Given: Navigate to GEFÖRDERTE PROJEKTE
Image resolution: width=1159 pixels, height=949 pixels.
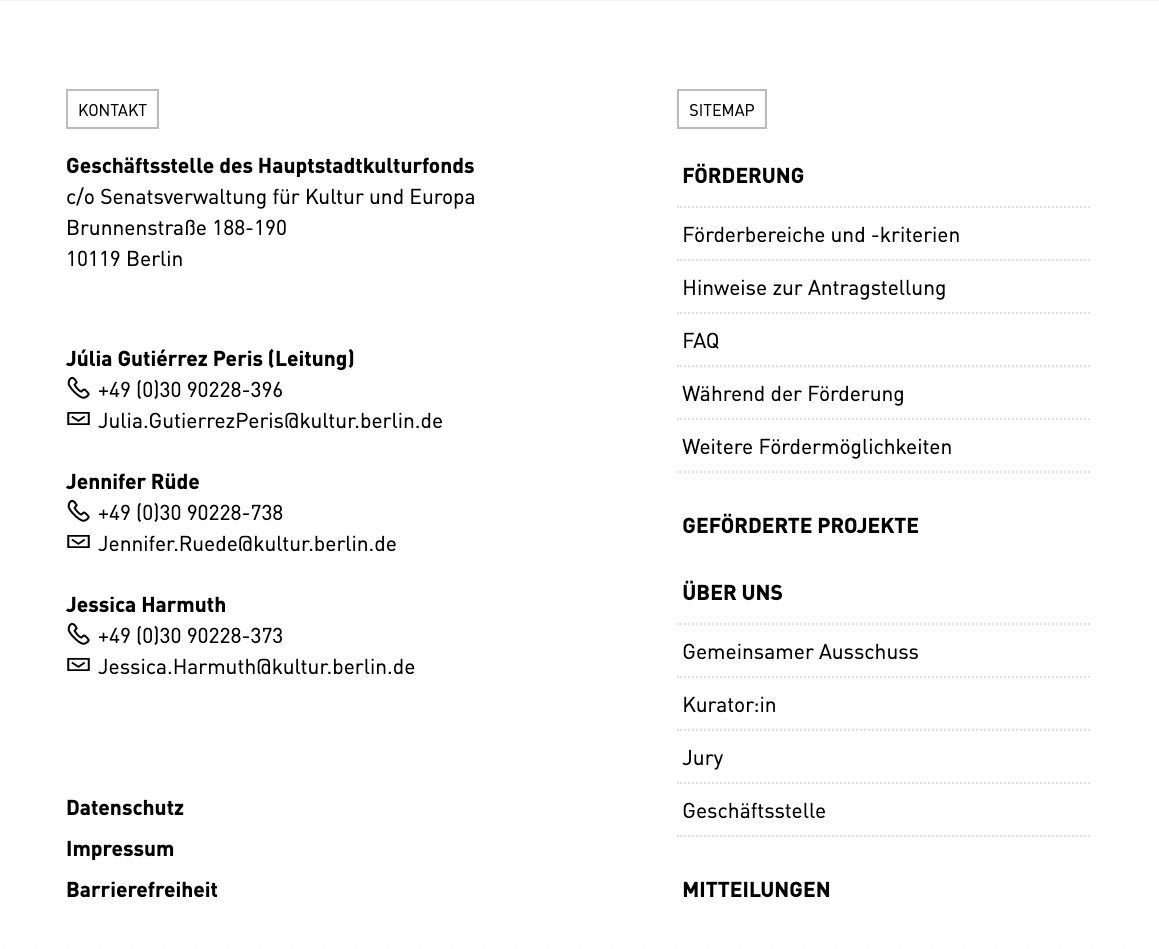Looking at the screenshot, I should [800, 526].
